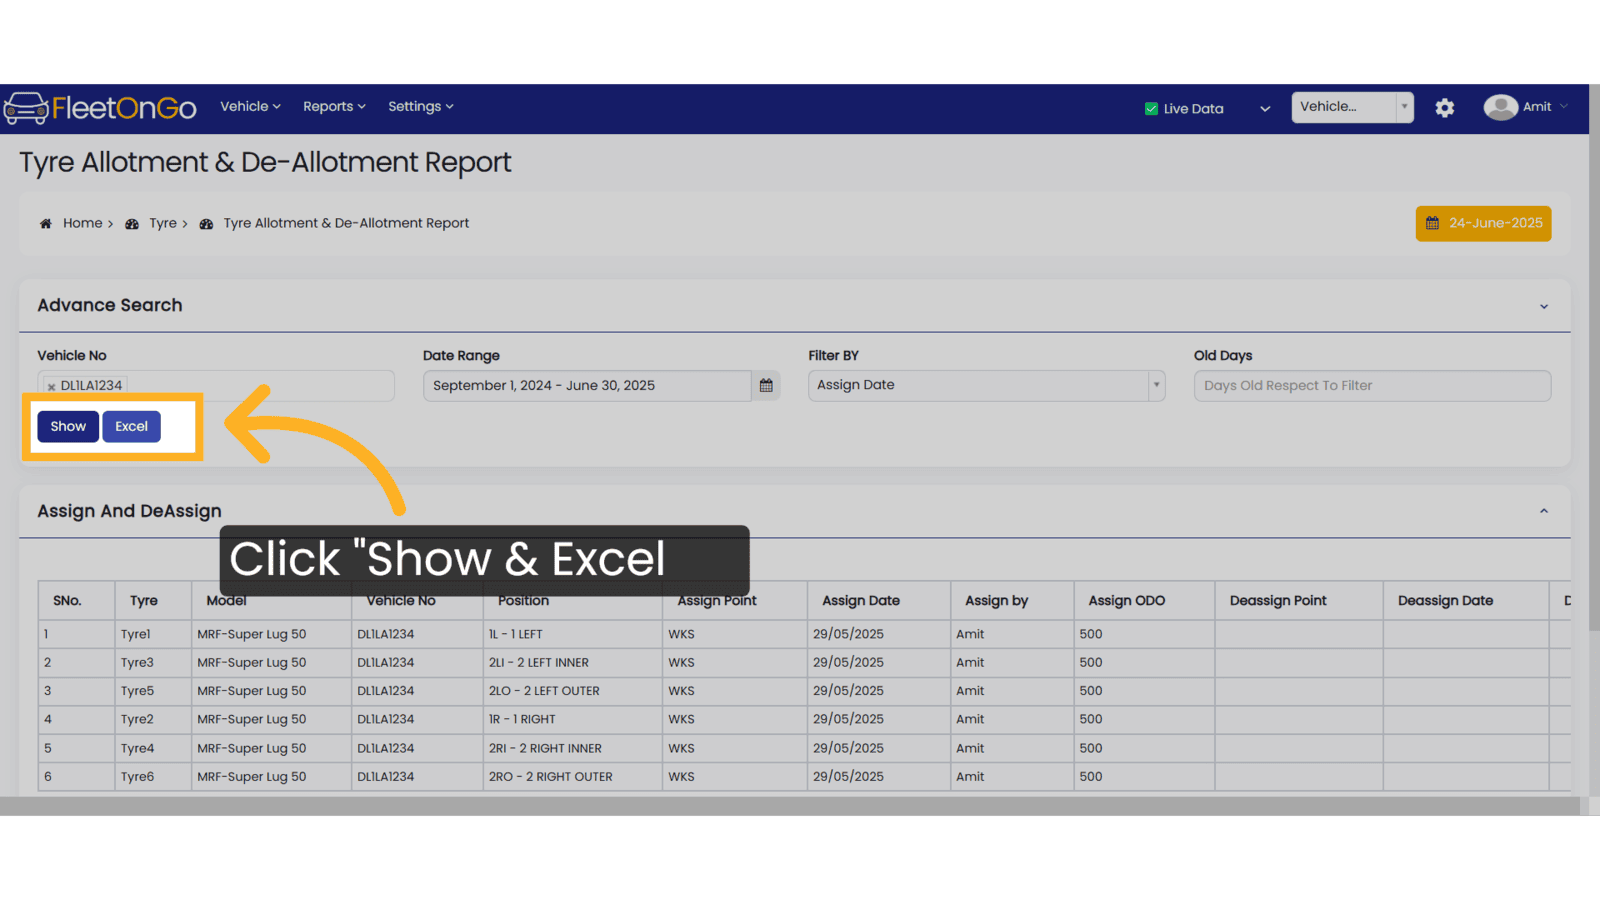Select the Tyre3 cell
The image size is (1600, 900).
pyautogui.click(x=152, y=663)
